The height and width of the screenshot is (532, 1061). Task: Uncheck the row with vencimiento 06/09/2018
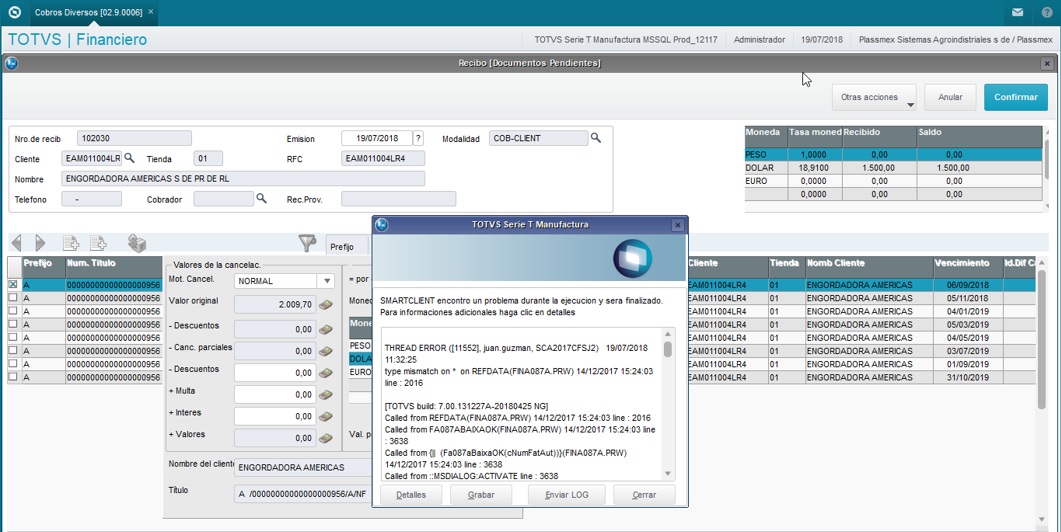[13, 285]
